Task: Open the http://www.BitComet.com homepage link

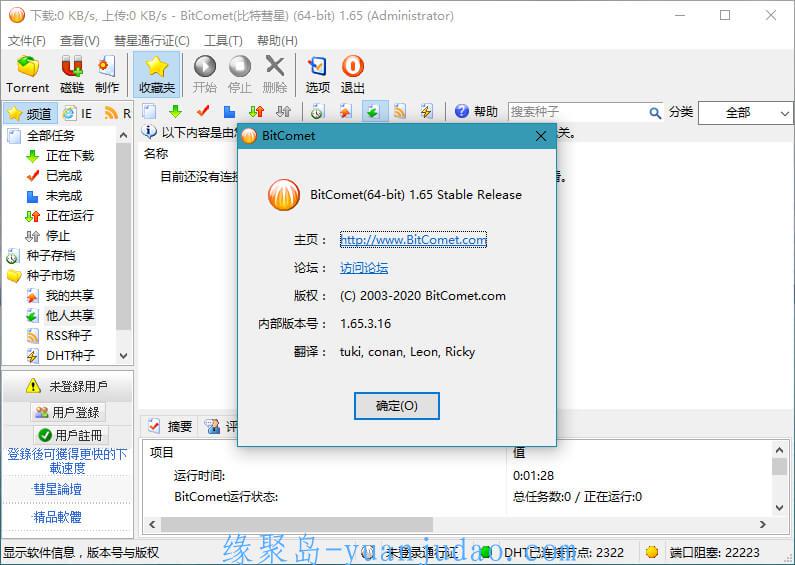Action: [x=413, y=239]
